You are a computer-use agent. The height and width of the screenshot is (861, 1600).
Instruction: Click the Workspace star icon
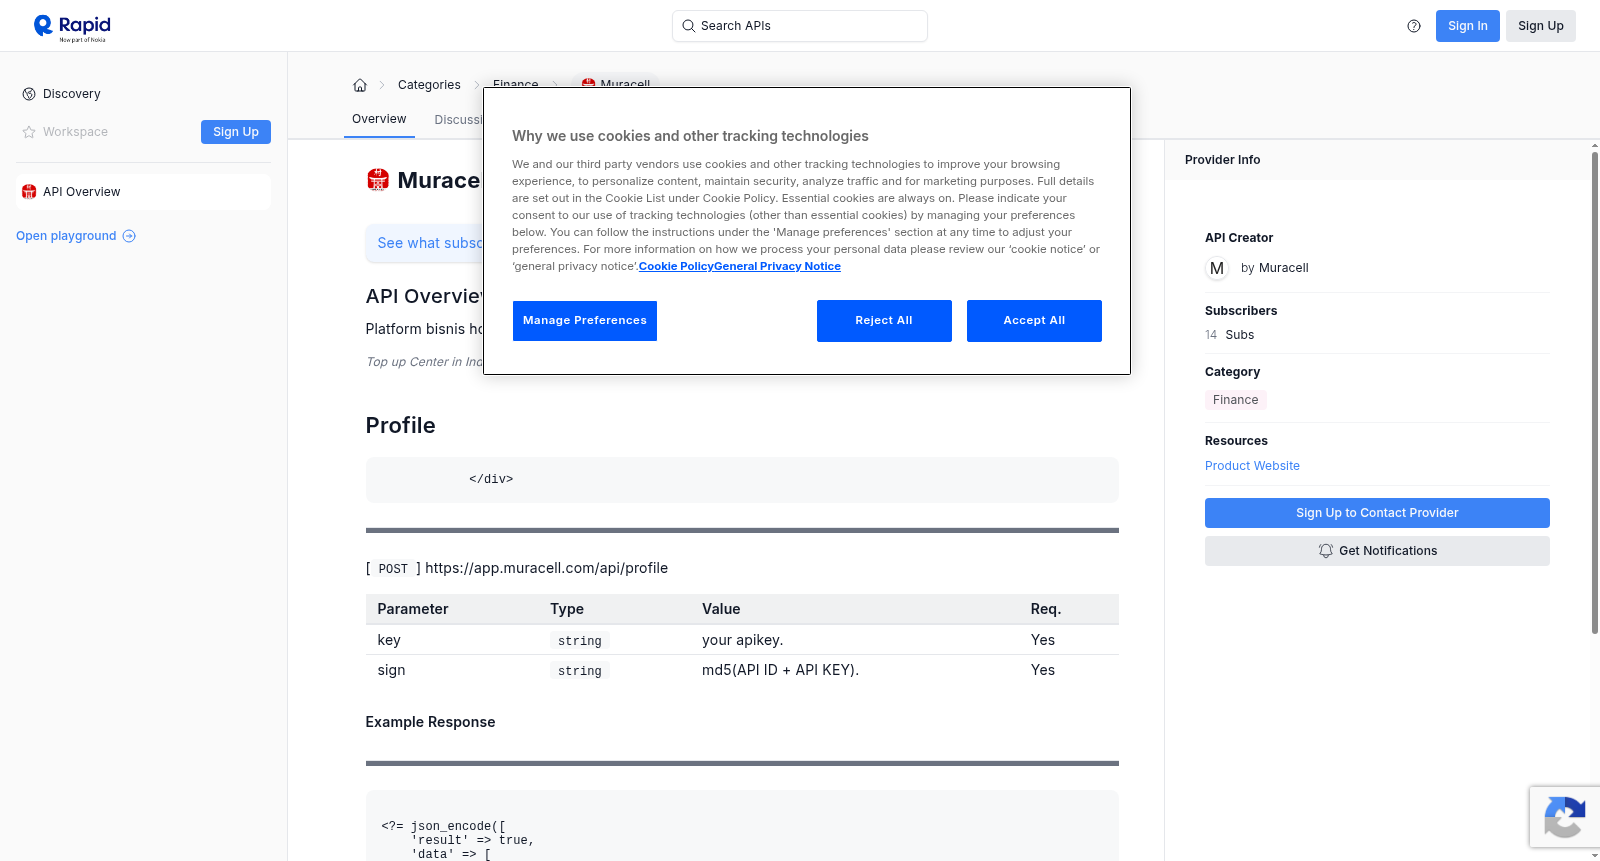29,132
